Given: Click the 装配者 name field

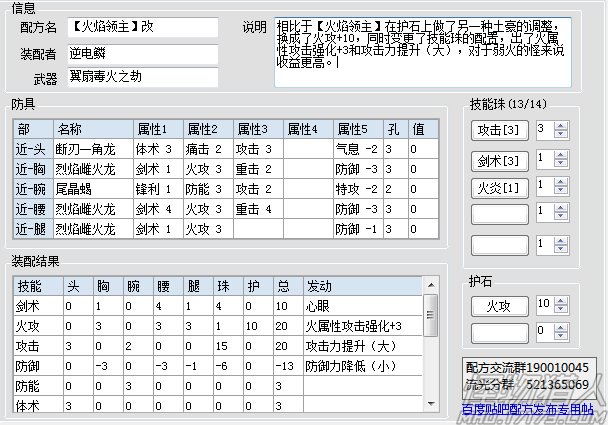Looking at the screenshot, I should tap(142, 53).
